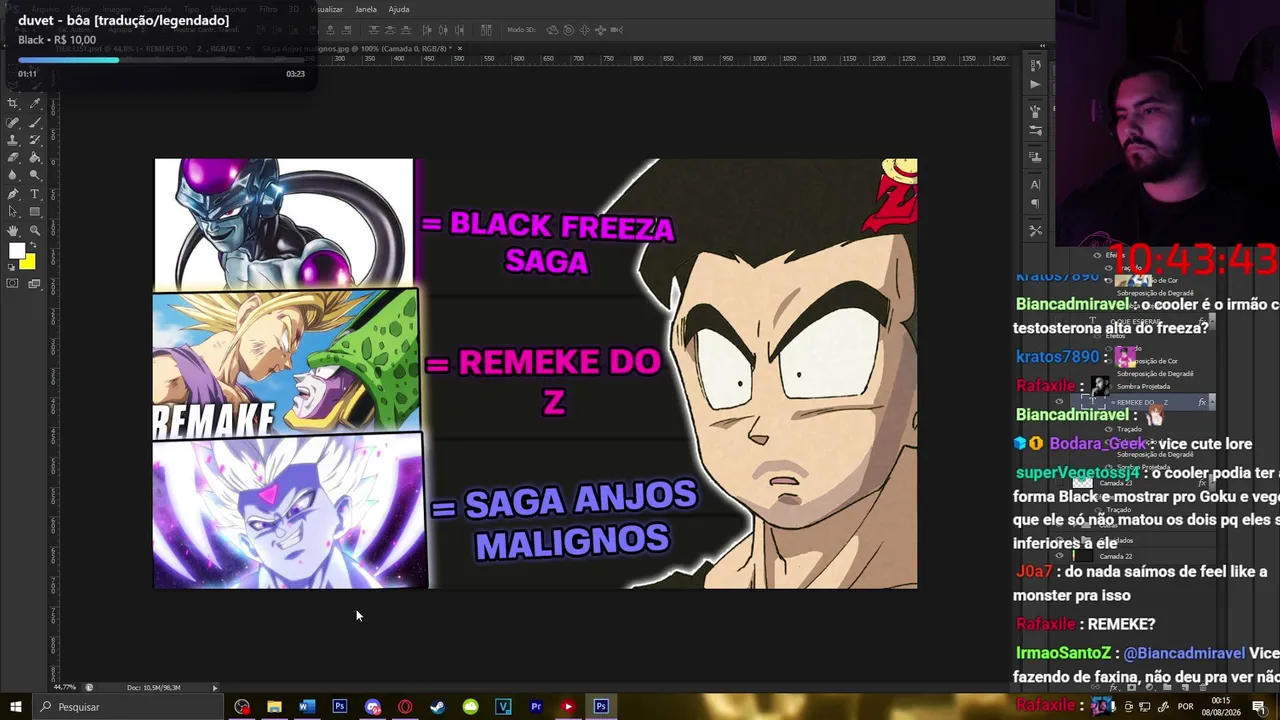This screenshot has width=1280, height=720.
Task: Seek in the music progress bar
Action: [x=161, y=60]
